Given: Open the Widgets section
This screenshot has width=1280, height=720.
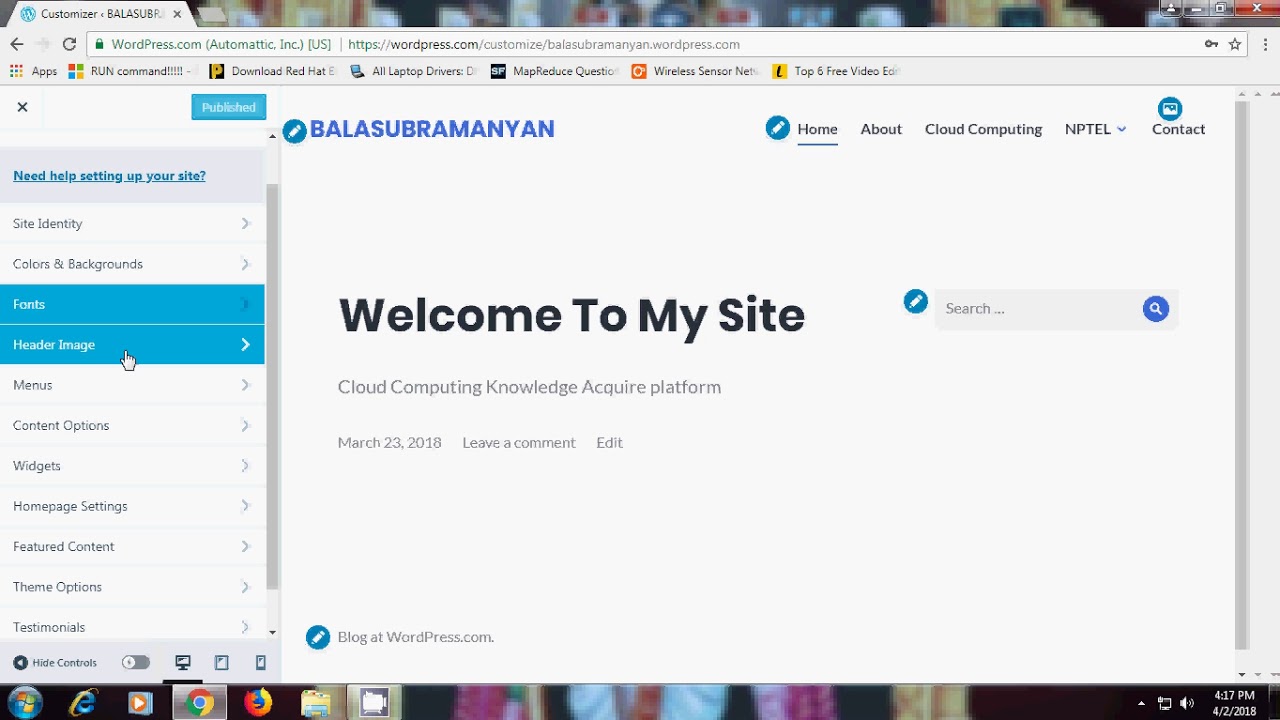Looking at the screenshot, I should pyautogui.click(x=132, y=466).
